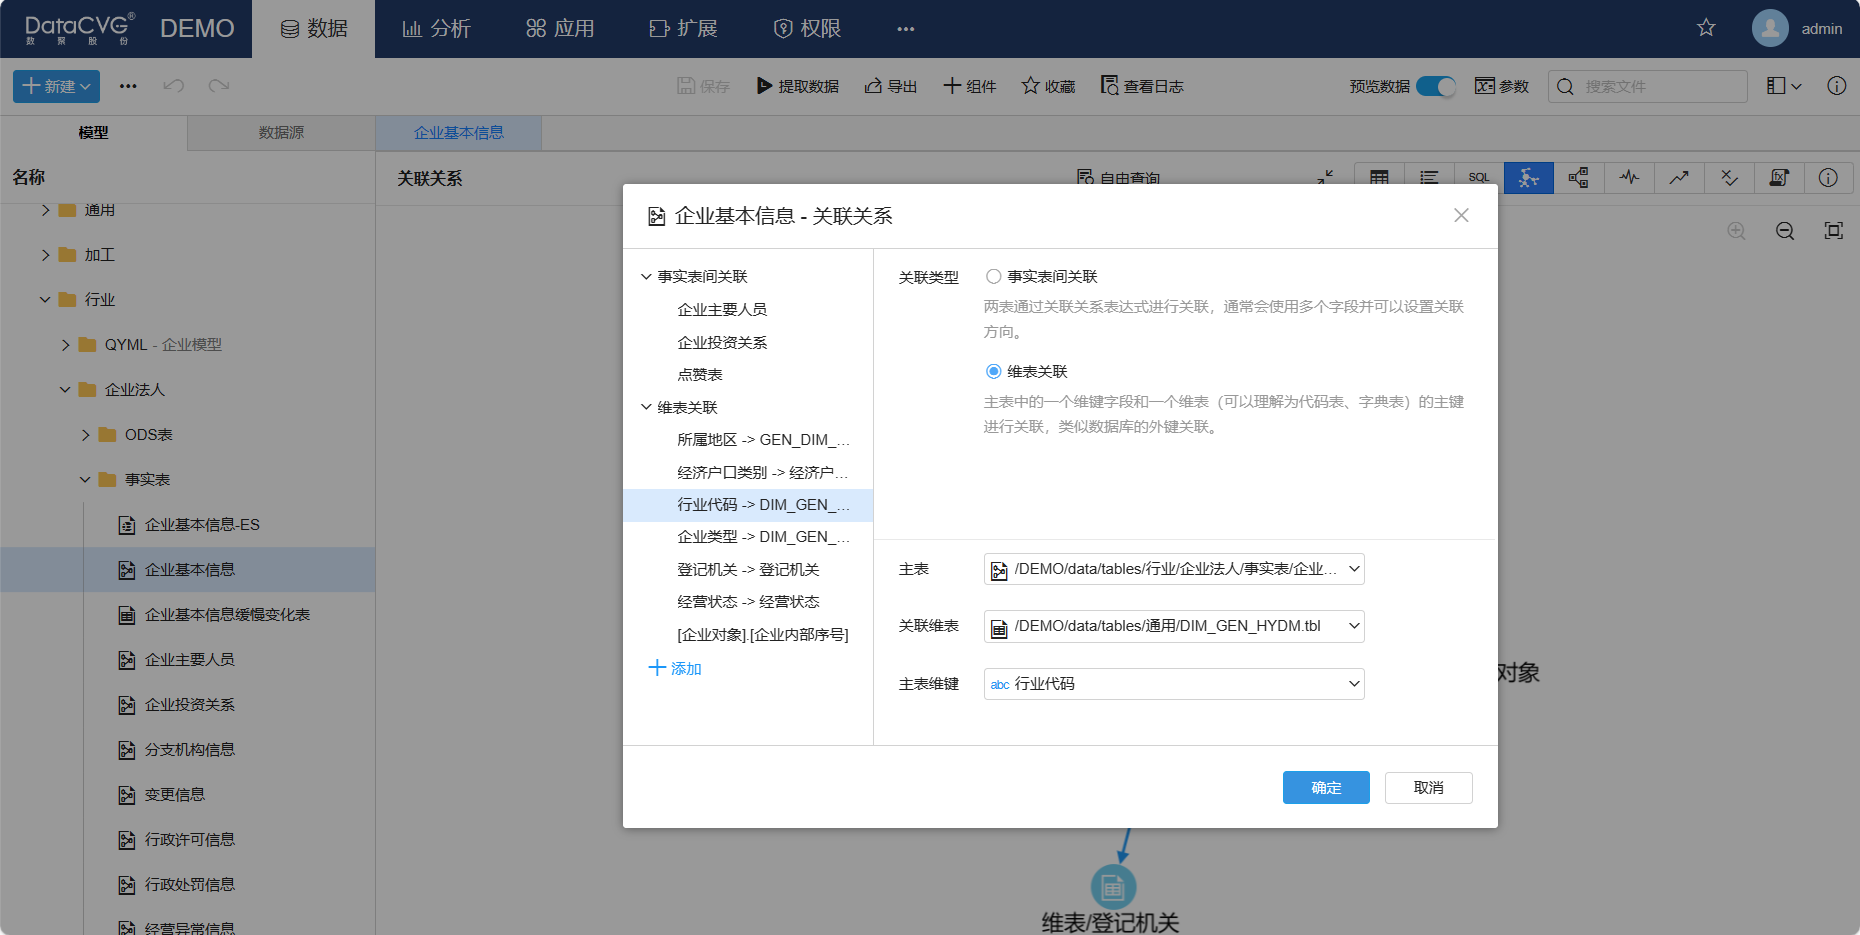Click the 自由查询 button
1860x935 pixels.
1118,178
